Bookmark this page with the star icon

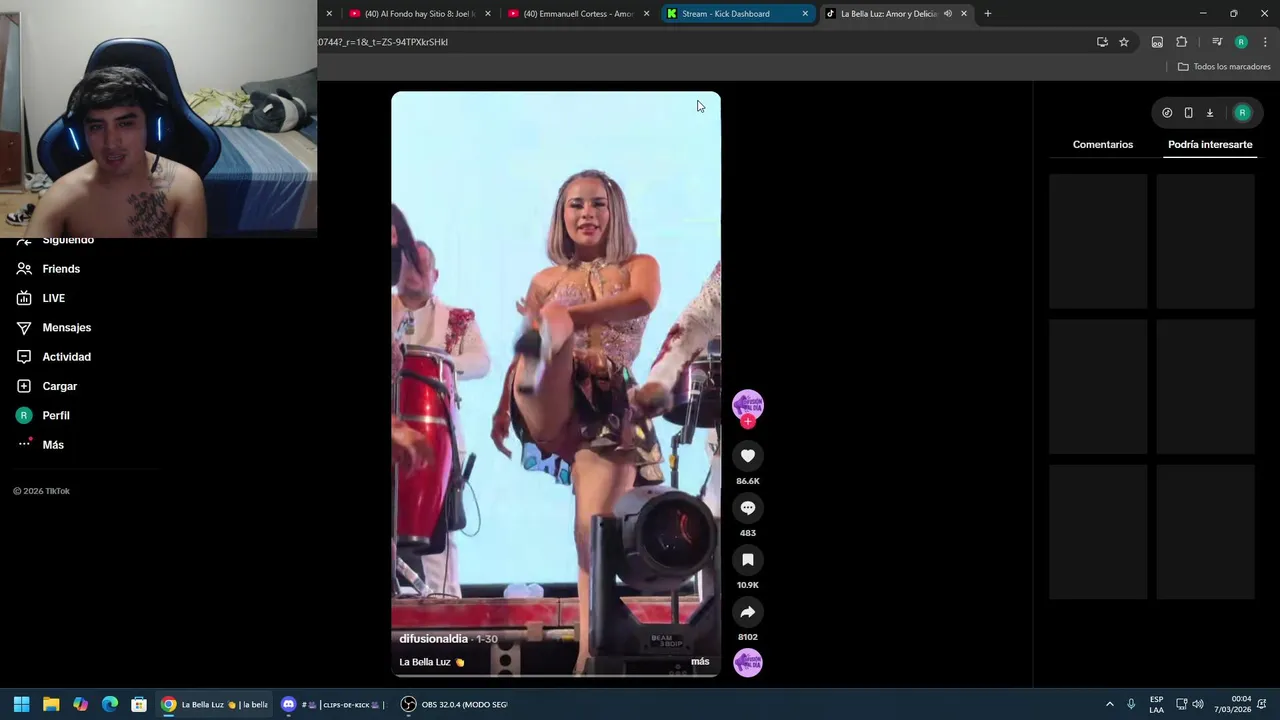(1124, 42)
